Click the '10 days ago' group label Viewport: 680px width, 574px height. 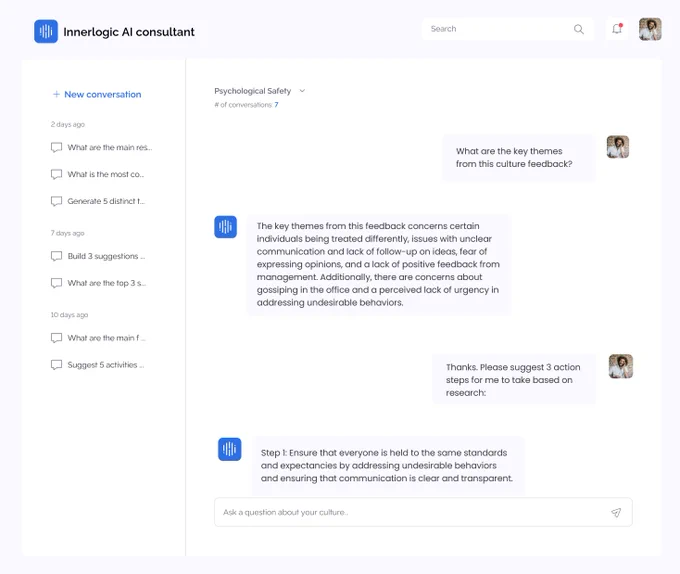click(x=69, y=315)
